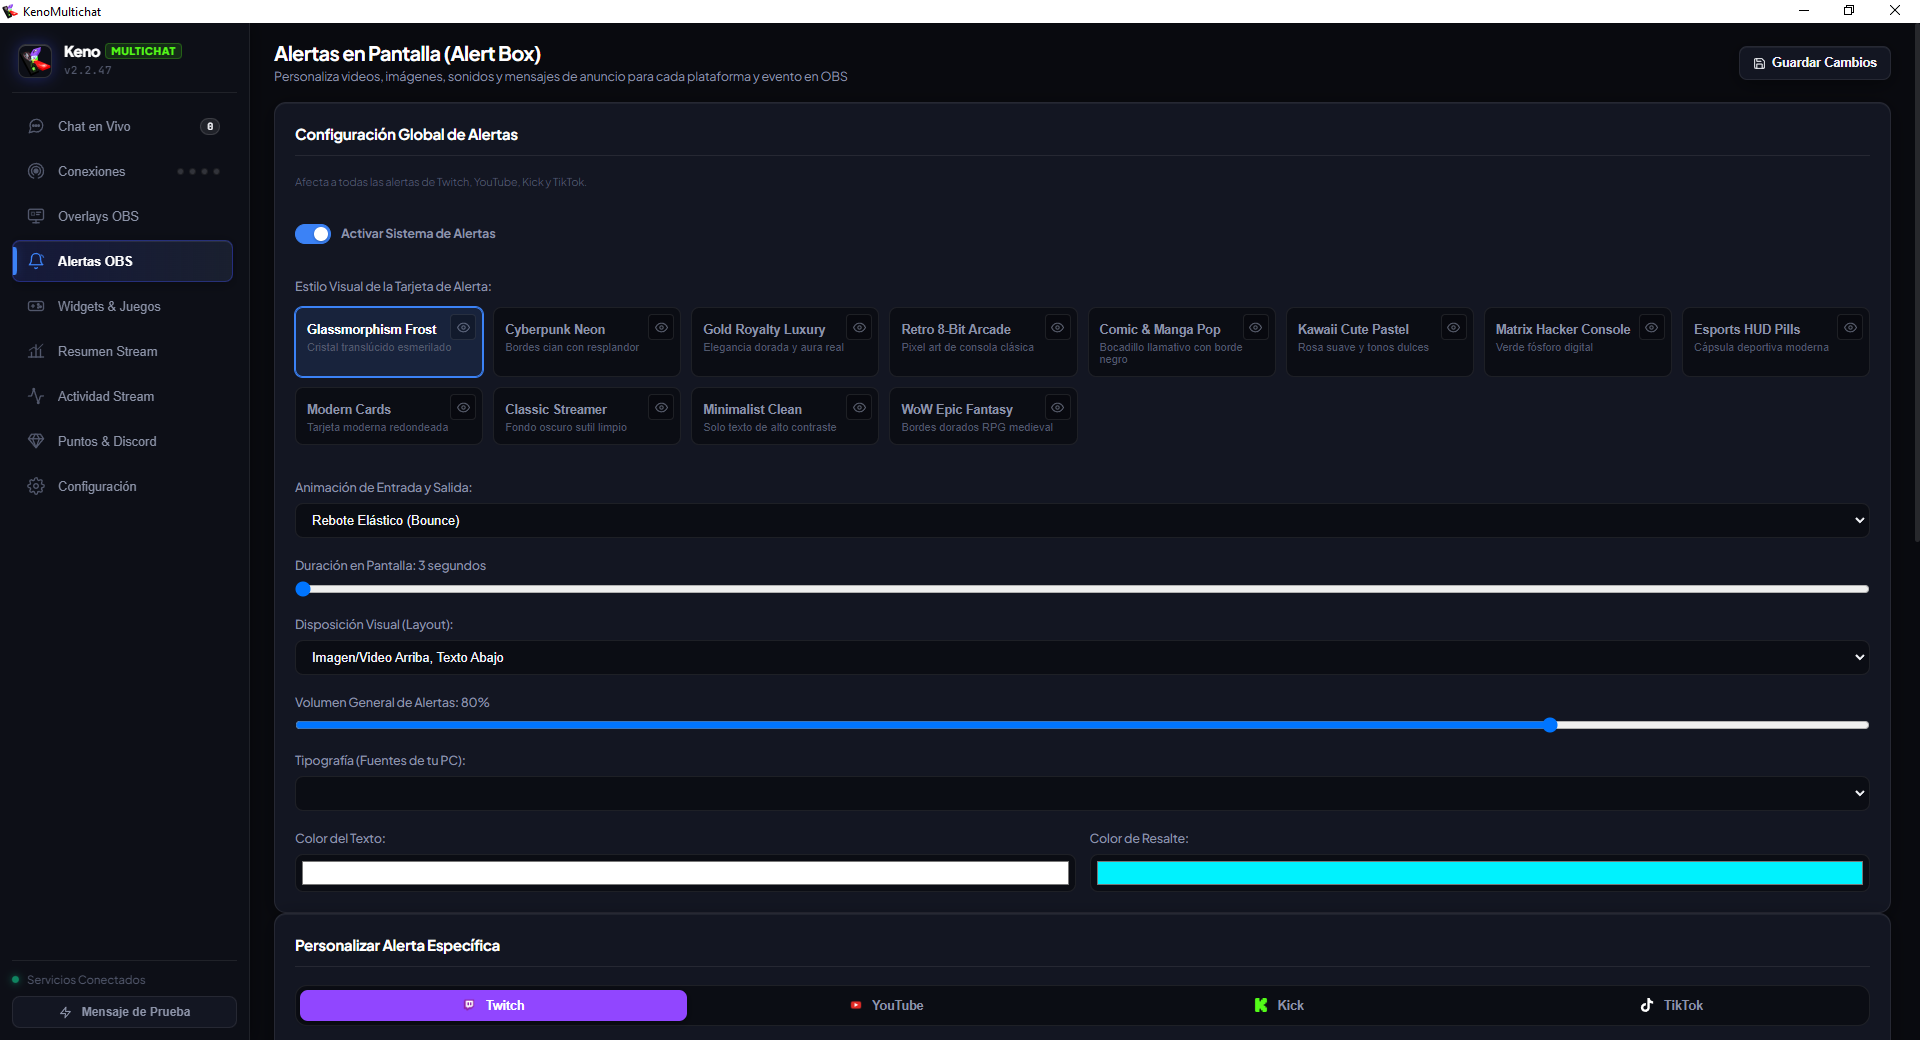Viewport: 1920px width, 1040px height.
Task: Open the Color del Texto white swatch
Action: click(685, 873)
